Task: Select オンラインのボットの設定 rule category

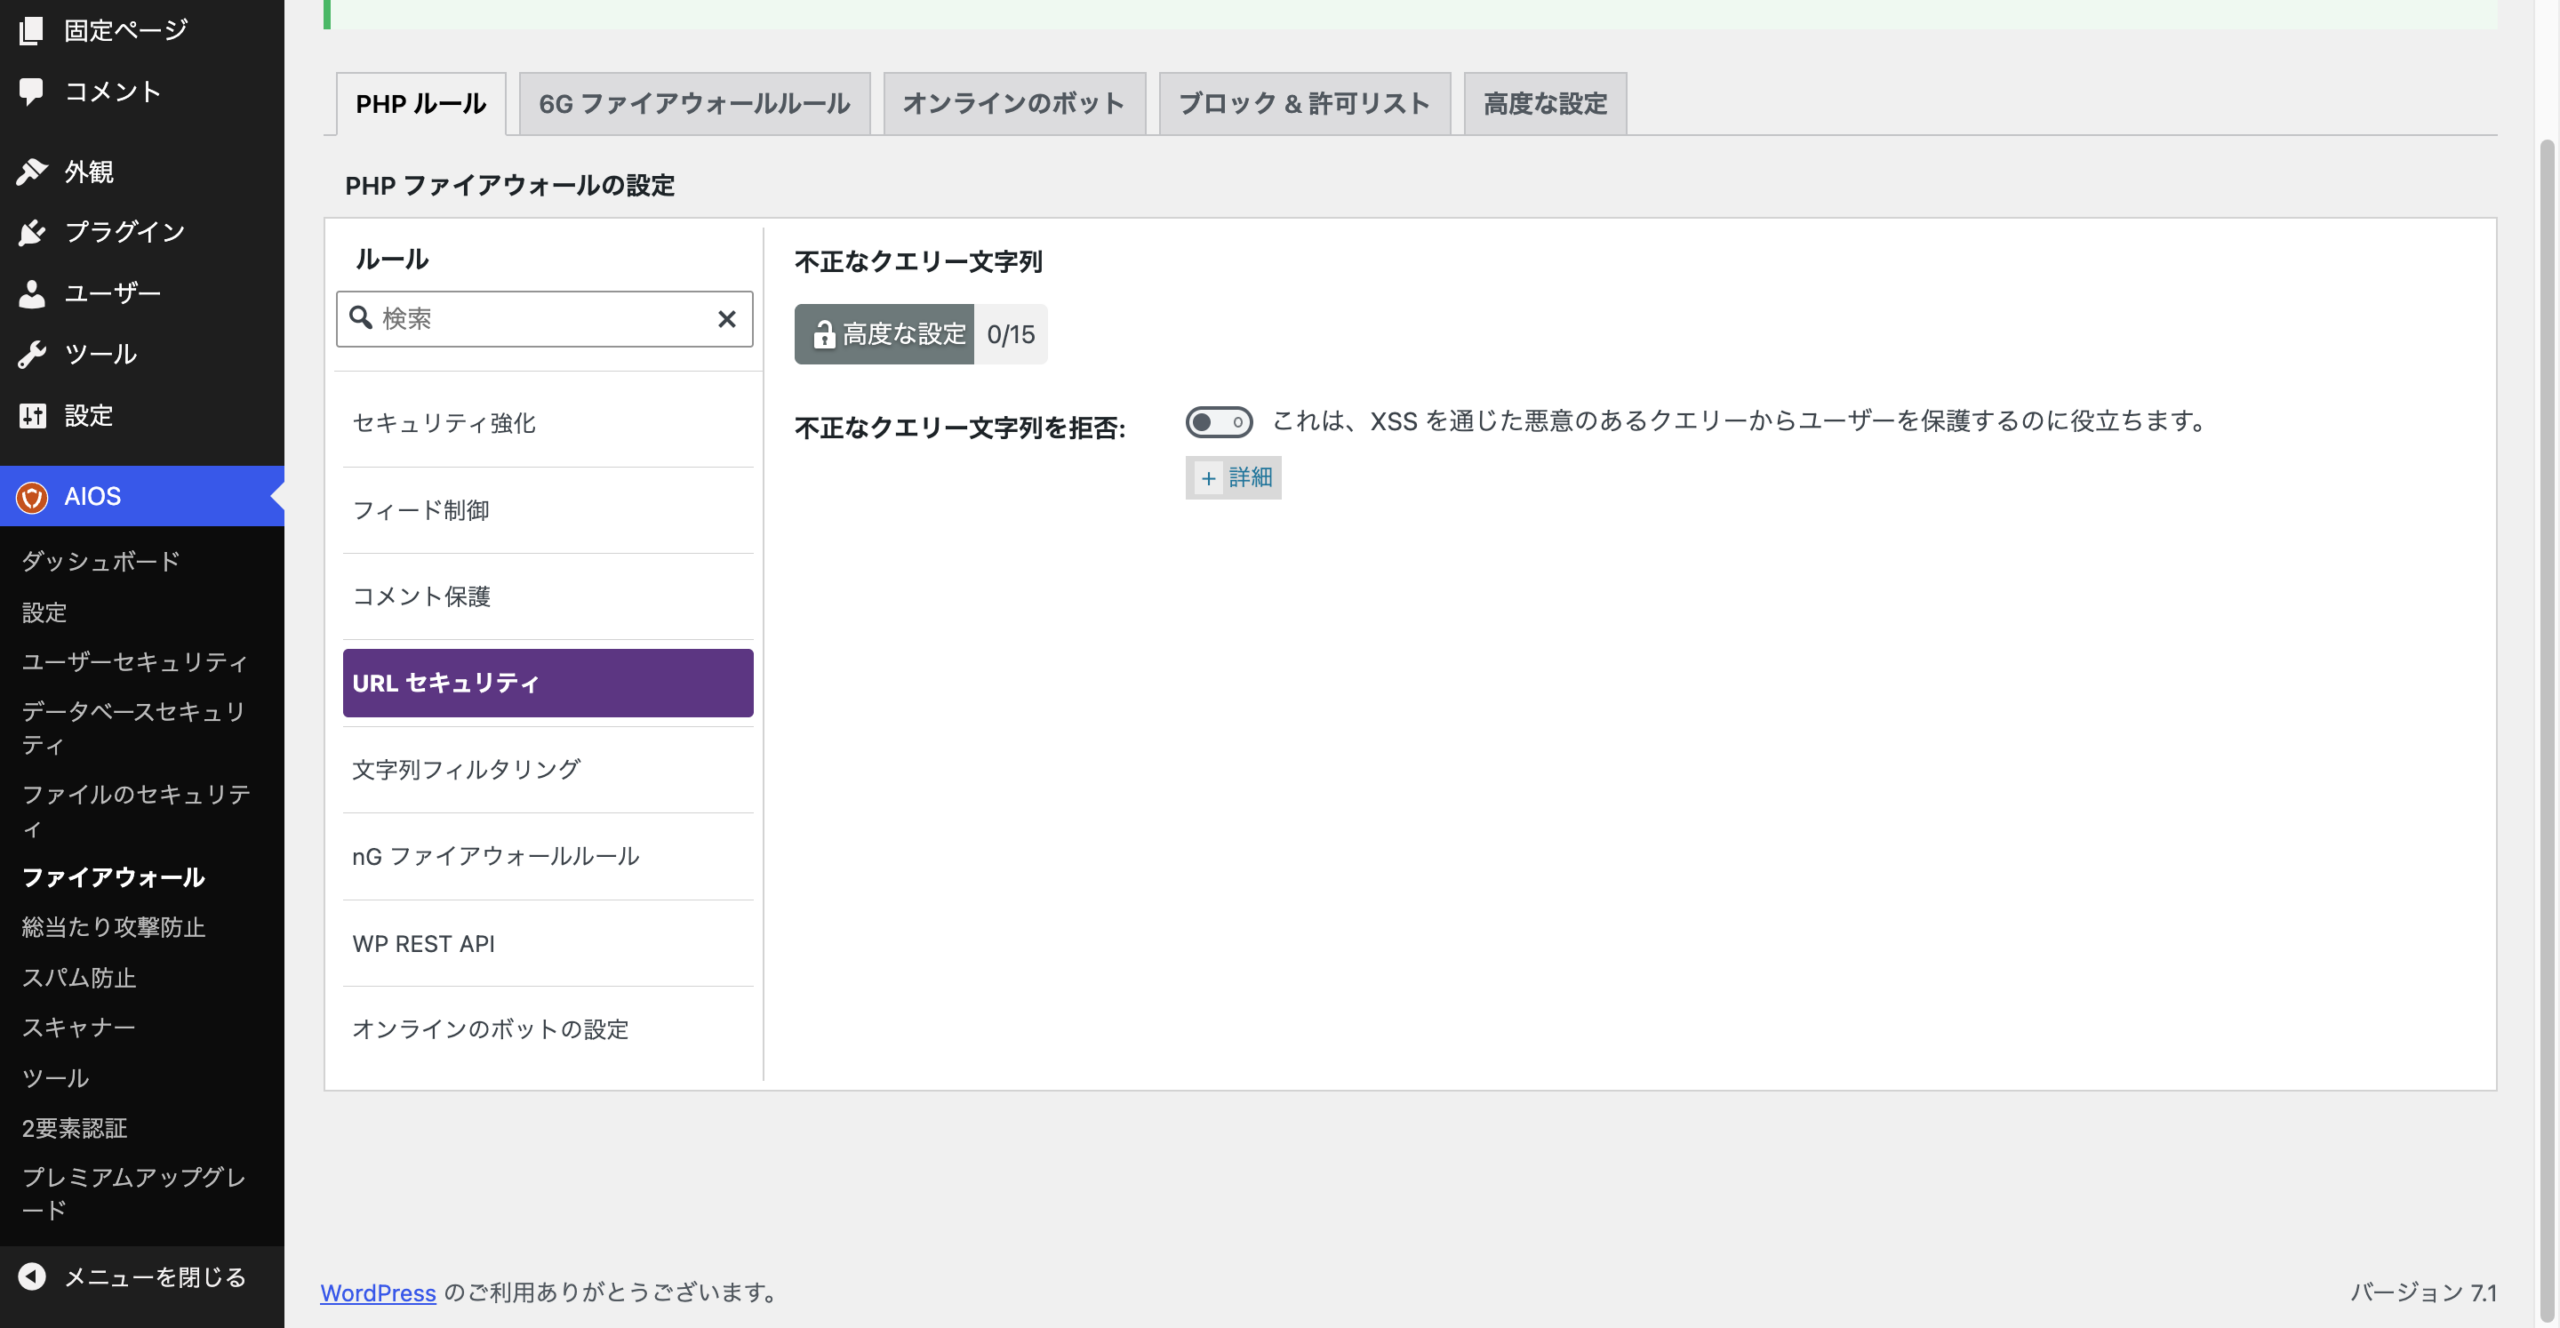Action: coord(547,1029)
